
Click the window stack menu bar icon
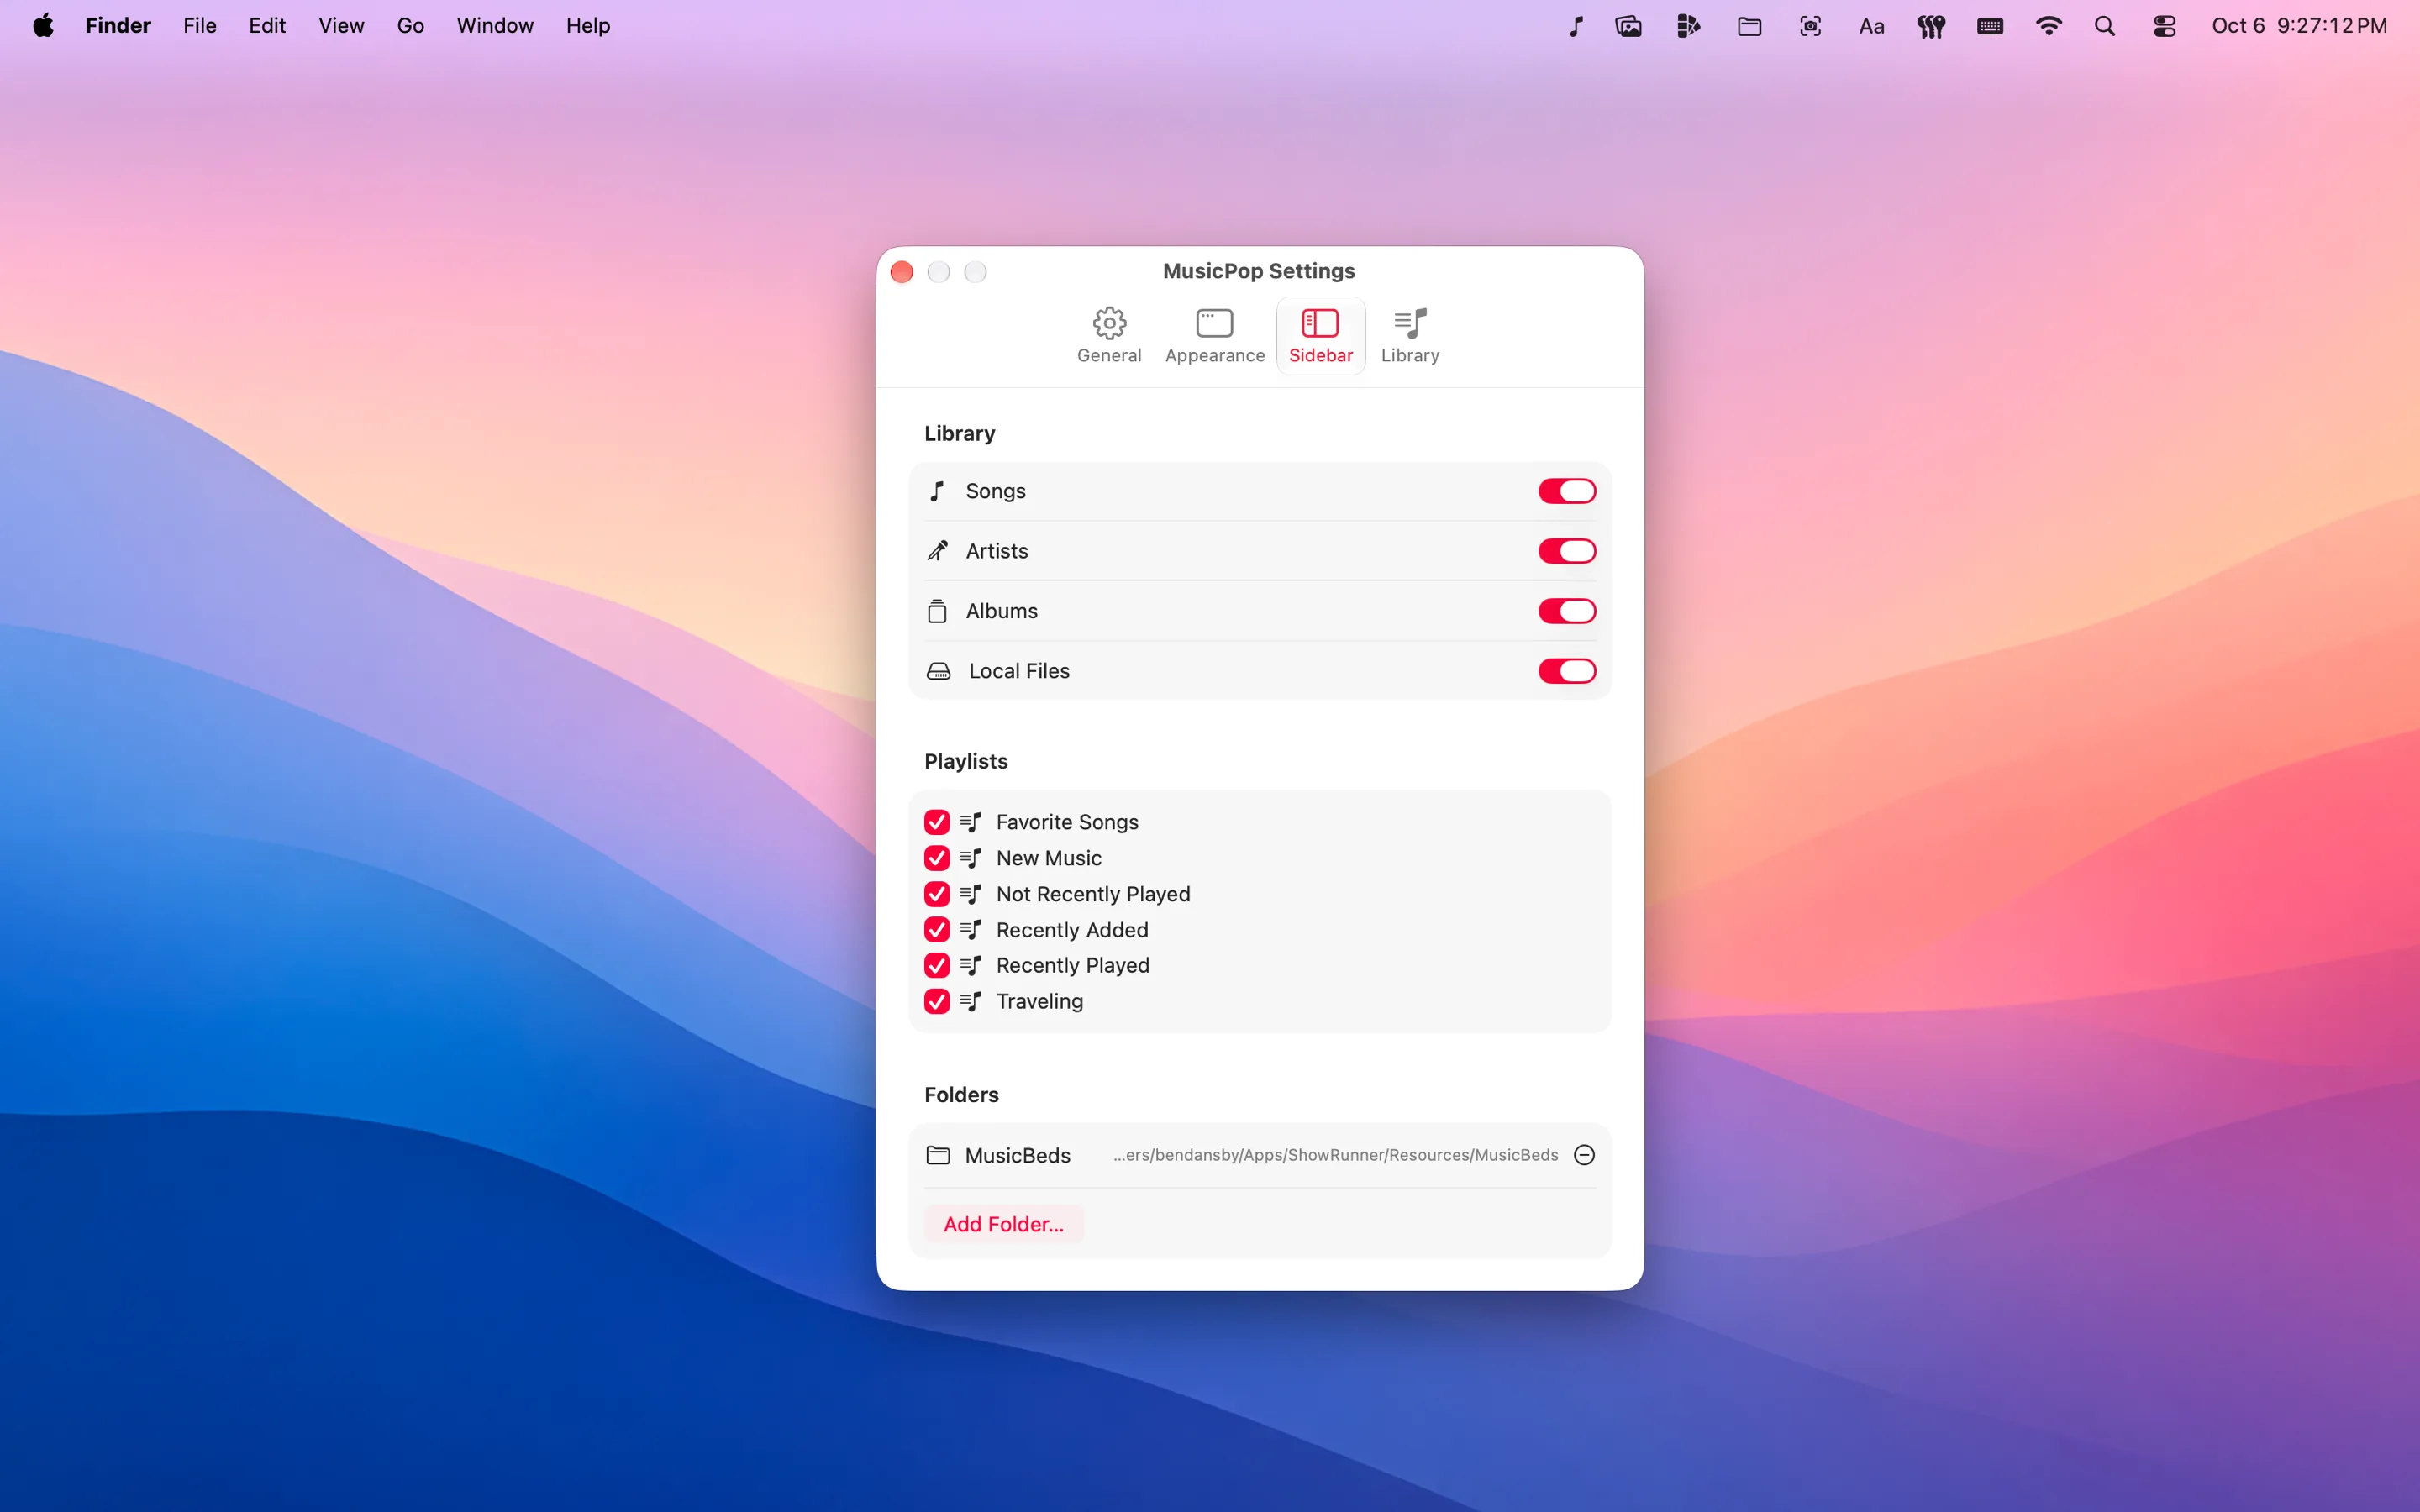click(1628, 26)
